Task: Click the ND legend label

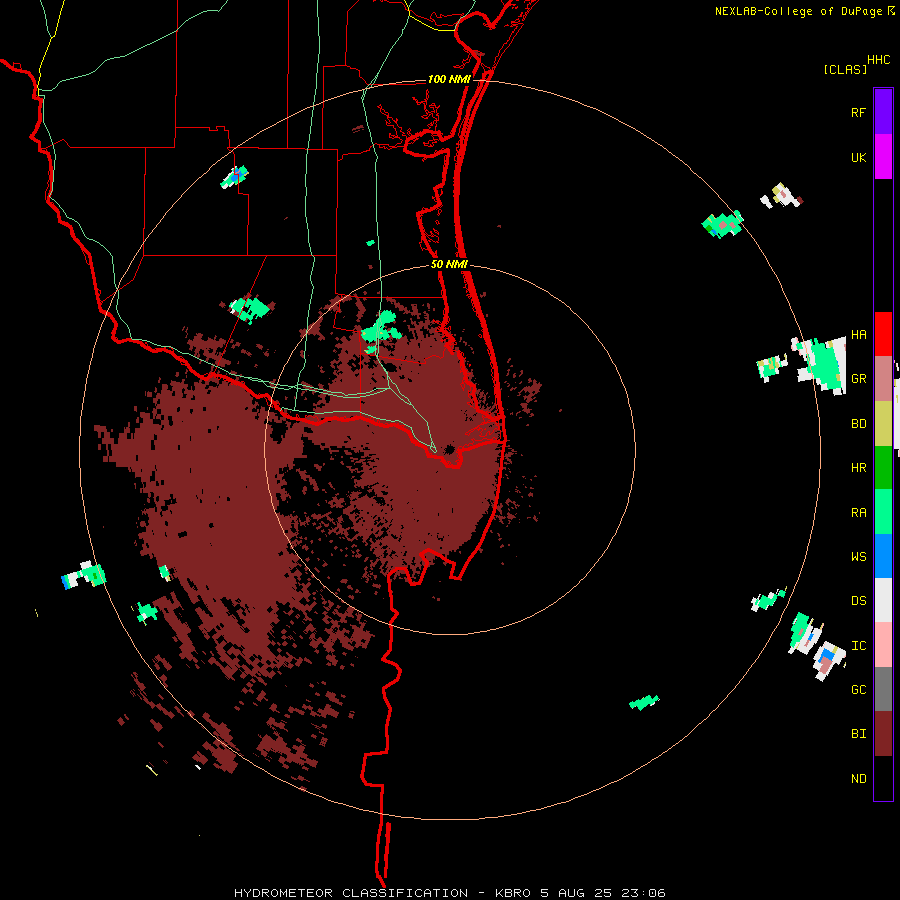Action: (x=858, y=778)
